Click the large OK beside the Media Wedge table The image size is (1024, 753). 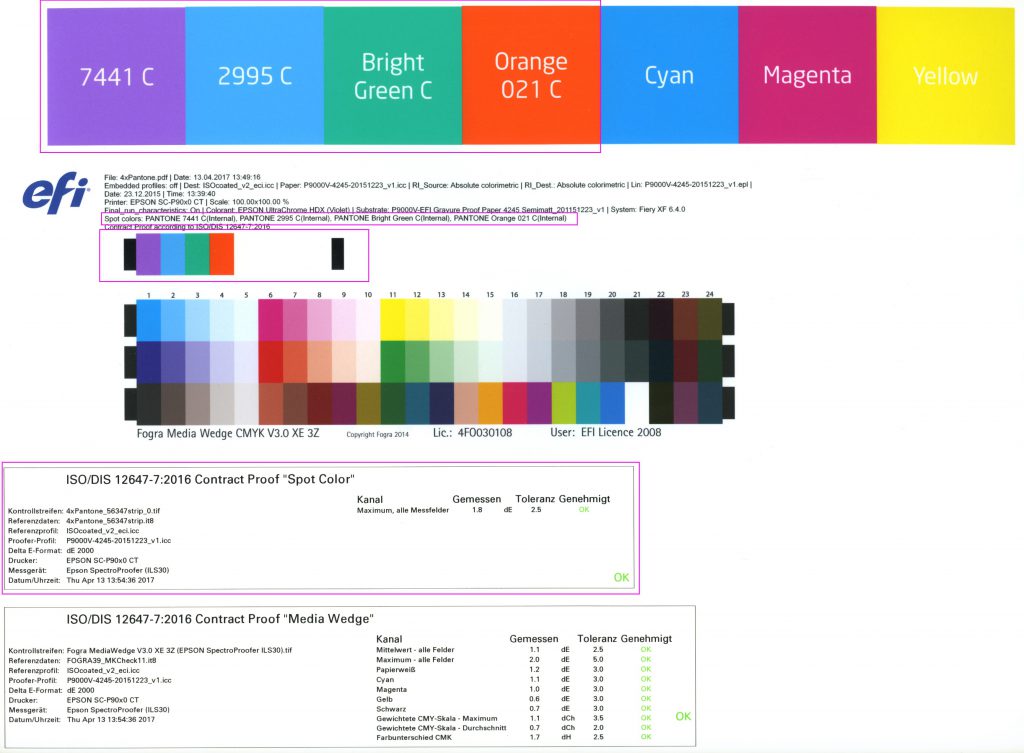683,716
